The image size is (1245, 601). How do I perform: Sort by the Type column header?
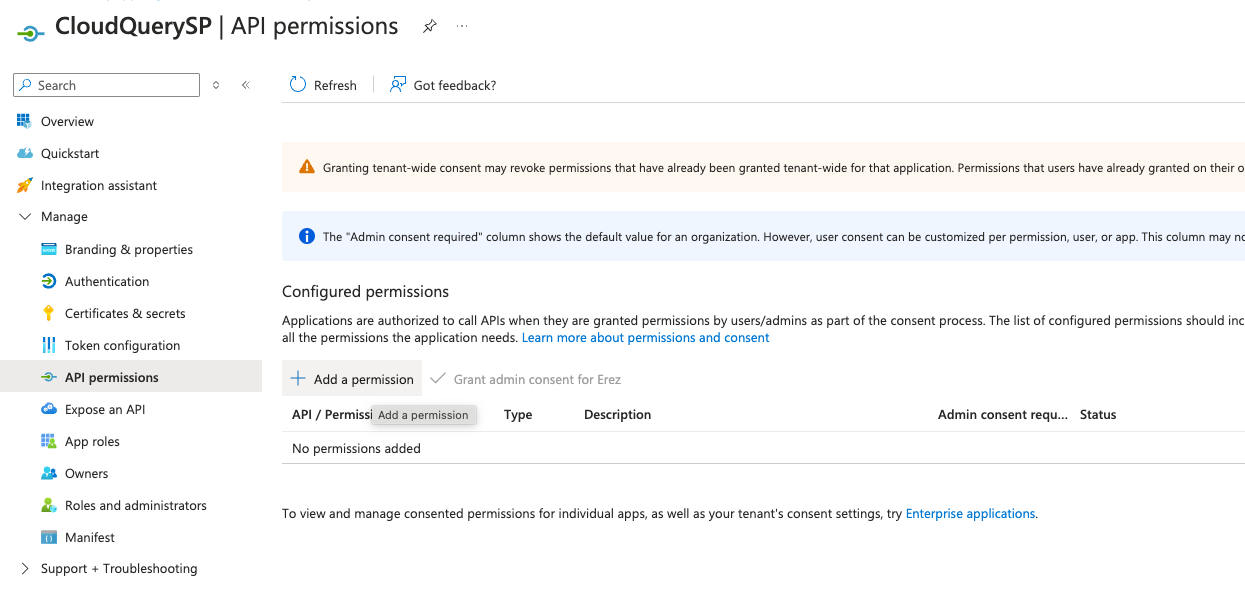pos(518,414)
